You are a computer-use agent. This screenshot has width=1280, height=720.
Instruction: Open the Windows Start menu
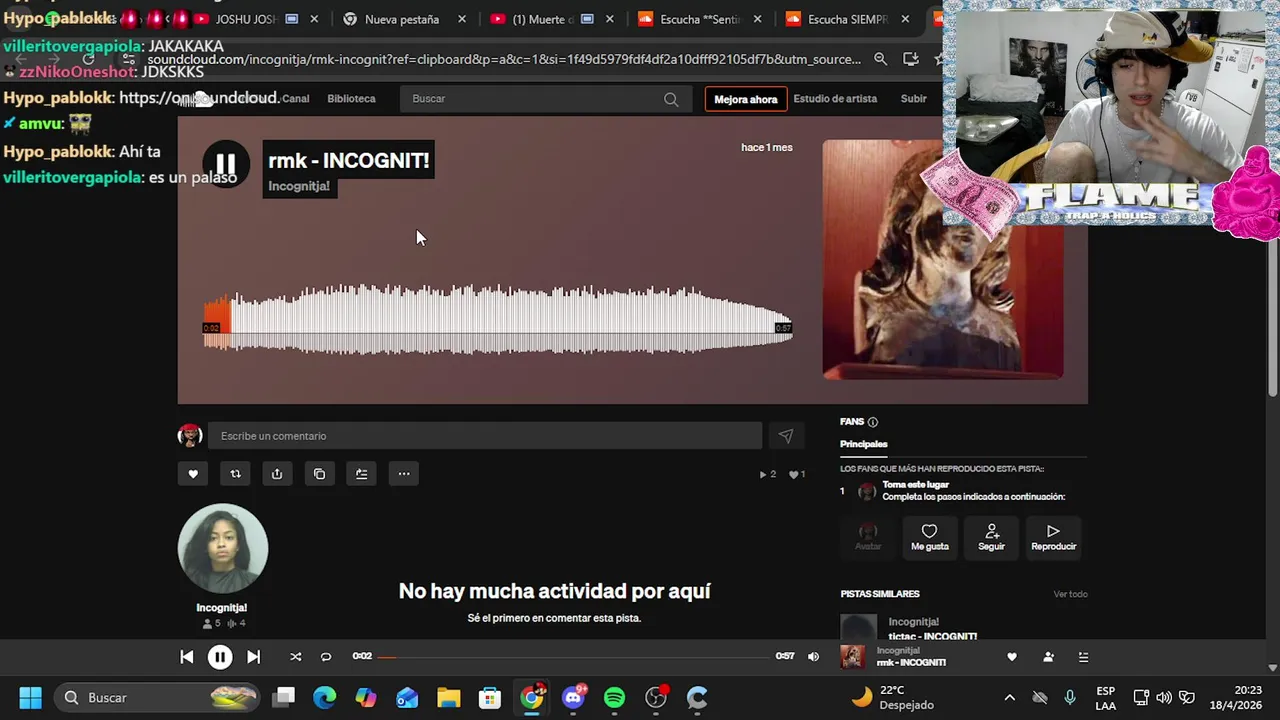pyautogui.click(x=30, y=697)
